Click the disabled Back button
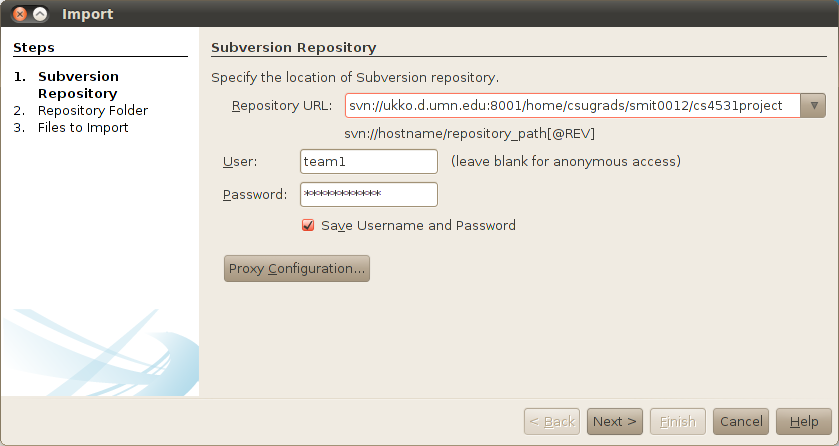Screen dimensions: 839x446 pos(552,422)
